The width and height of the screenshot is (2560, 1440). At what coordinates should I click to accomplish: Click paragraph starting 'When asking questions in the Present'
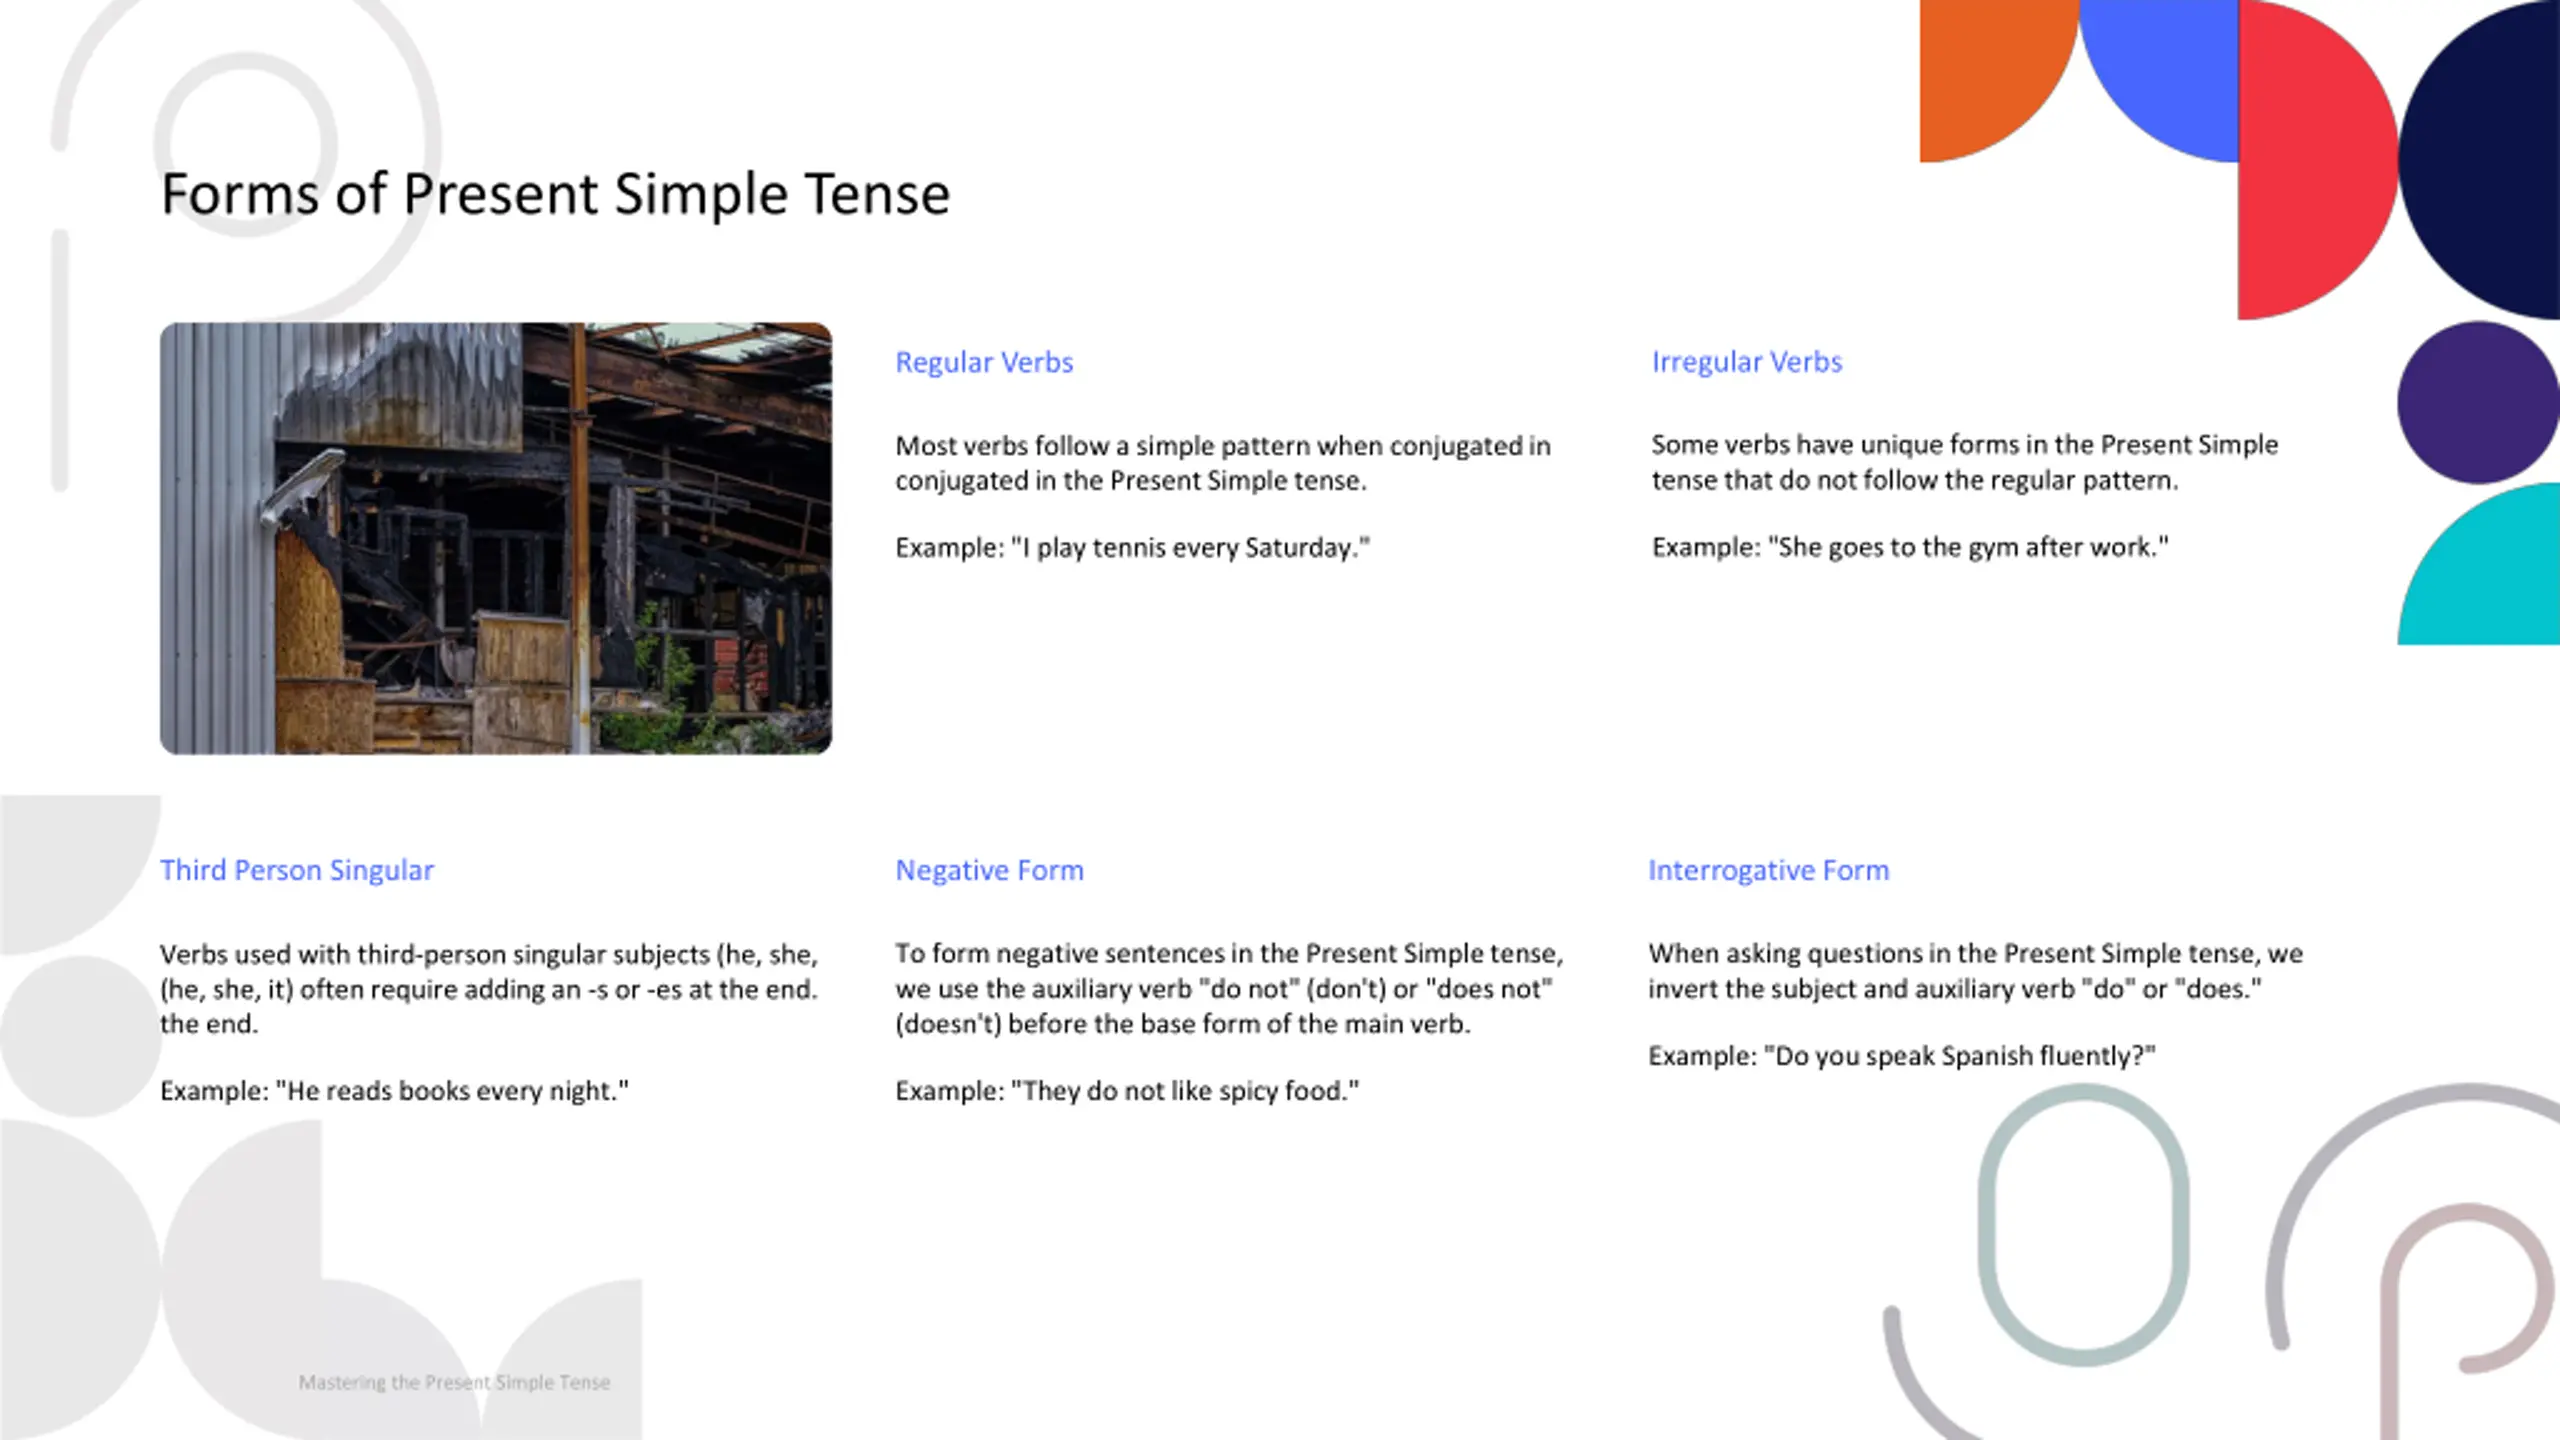coord(1975,971)
